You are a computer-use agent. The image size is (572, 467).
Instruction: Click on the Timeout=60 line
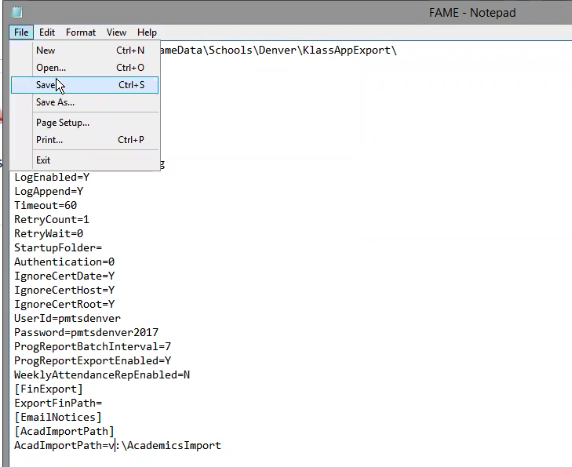[x=46, y=205]
